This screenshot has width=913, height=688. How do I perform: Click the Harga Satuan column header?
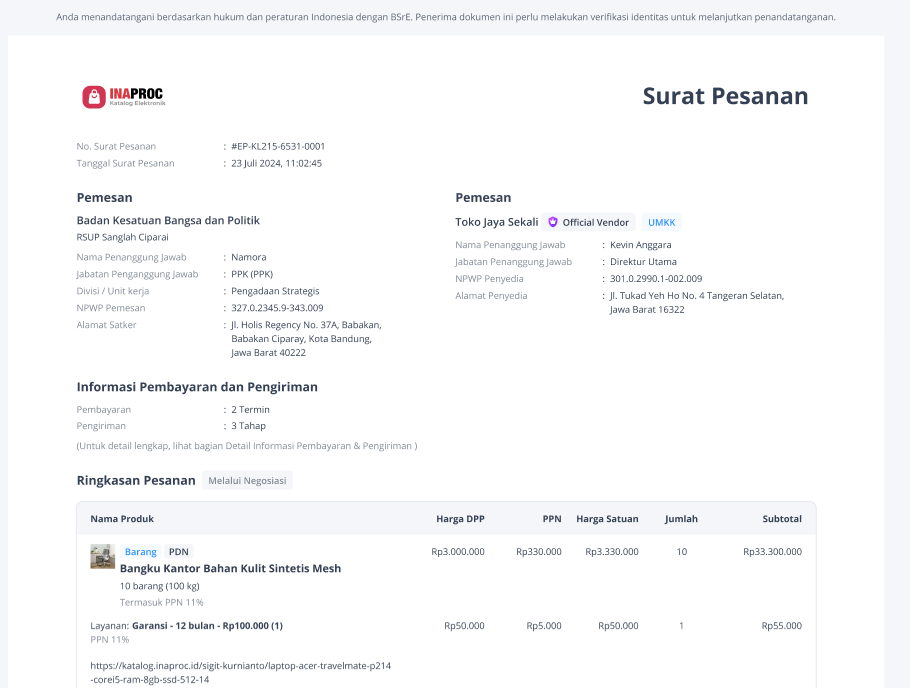tap(607, 519)
